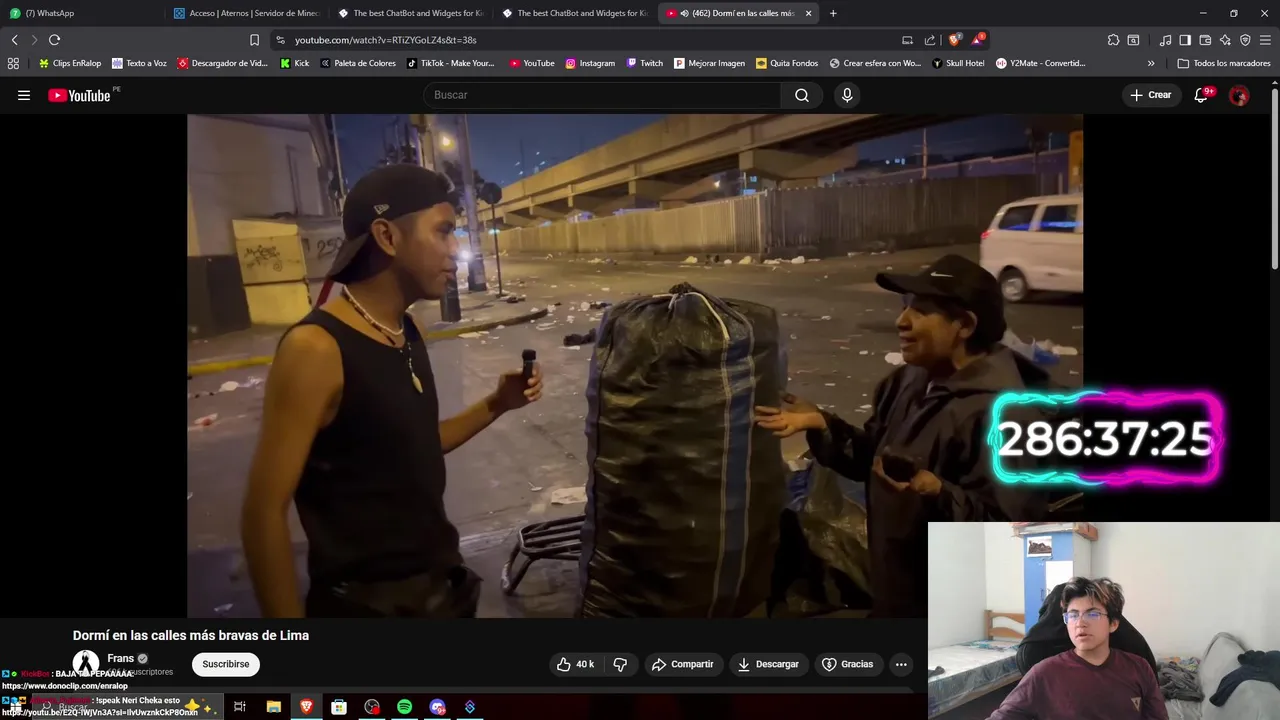Open Brave Leo AI sparkle icon
1280x720 pixels.
tap(1225, 40)
